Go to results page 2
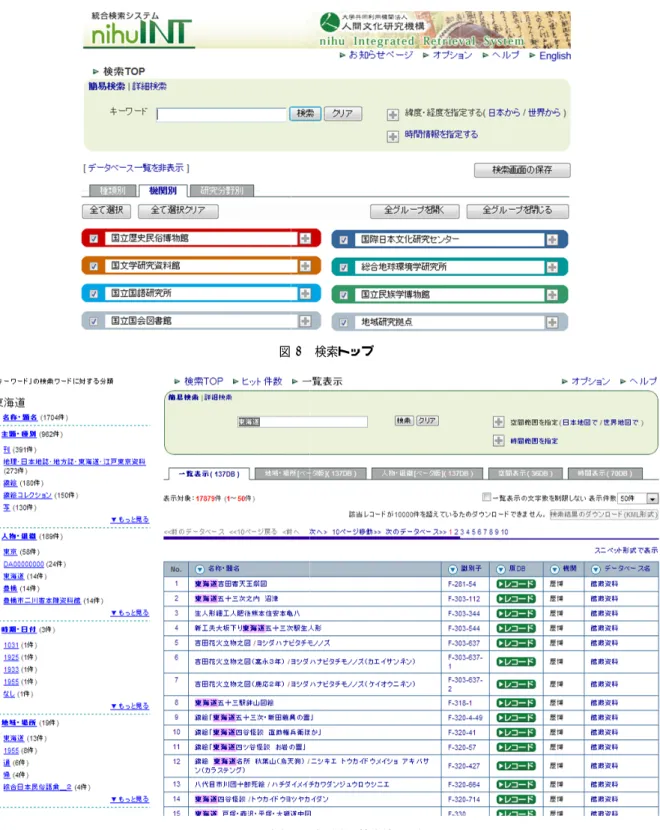The height and width of the screenshot is (830, 660). (x=457, y=532)
